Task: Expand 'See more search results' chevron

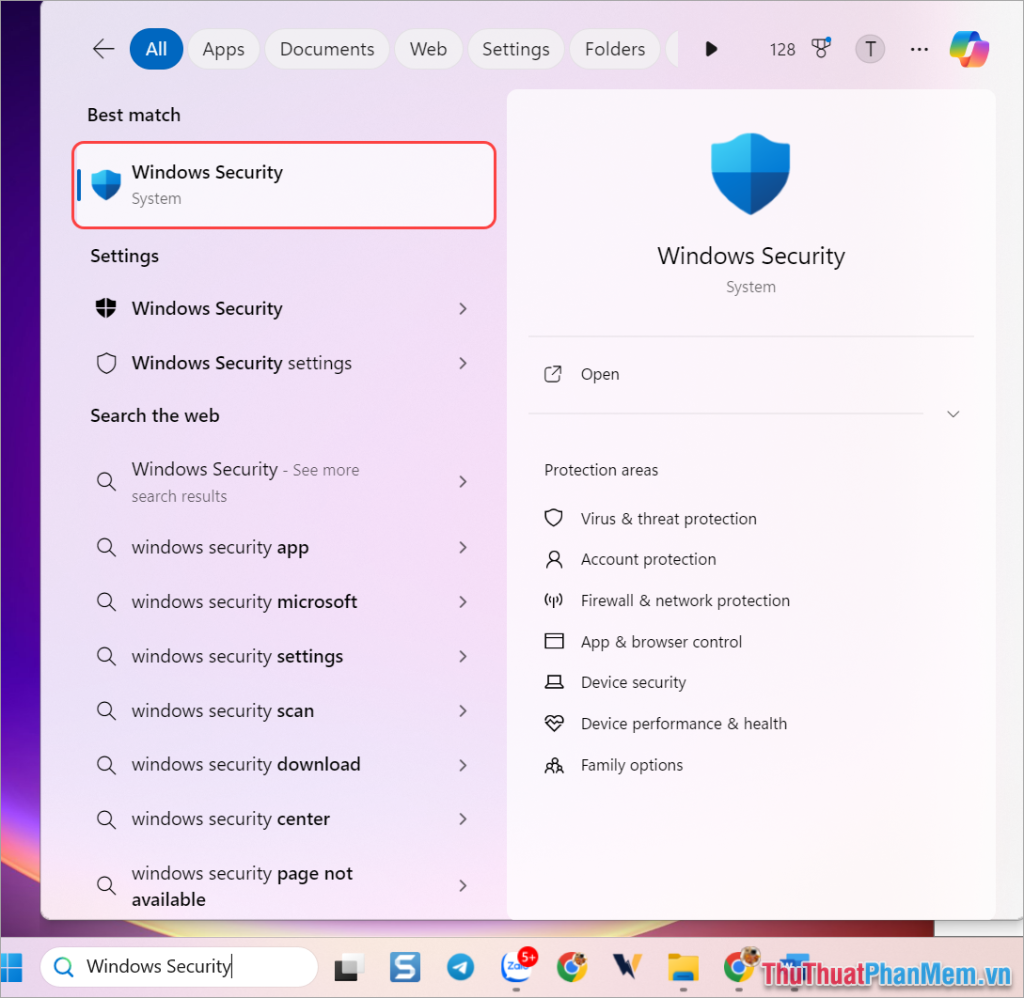Action: coord(462,482)
